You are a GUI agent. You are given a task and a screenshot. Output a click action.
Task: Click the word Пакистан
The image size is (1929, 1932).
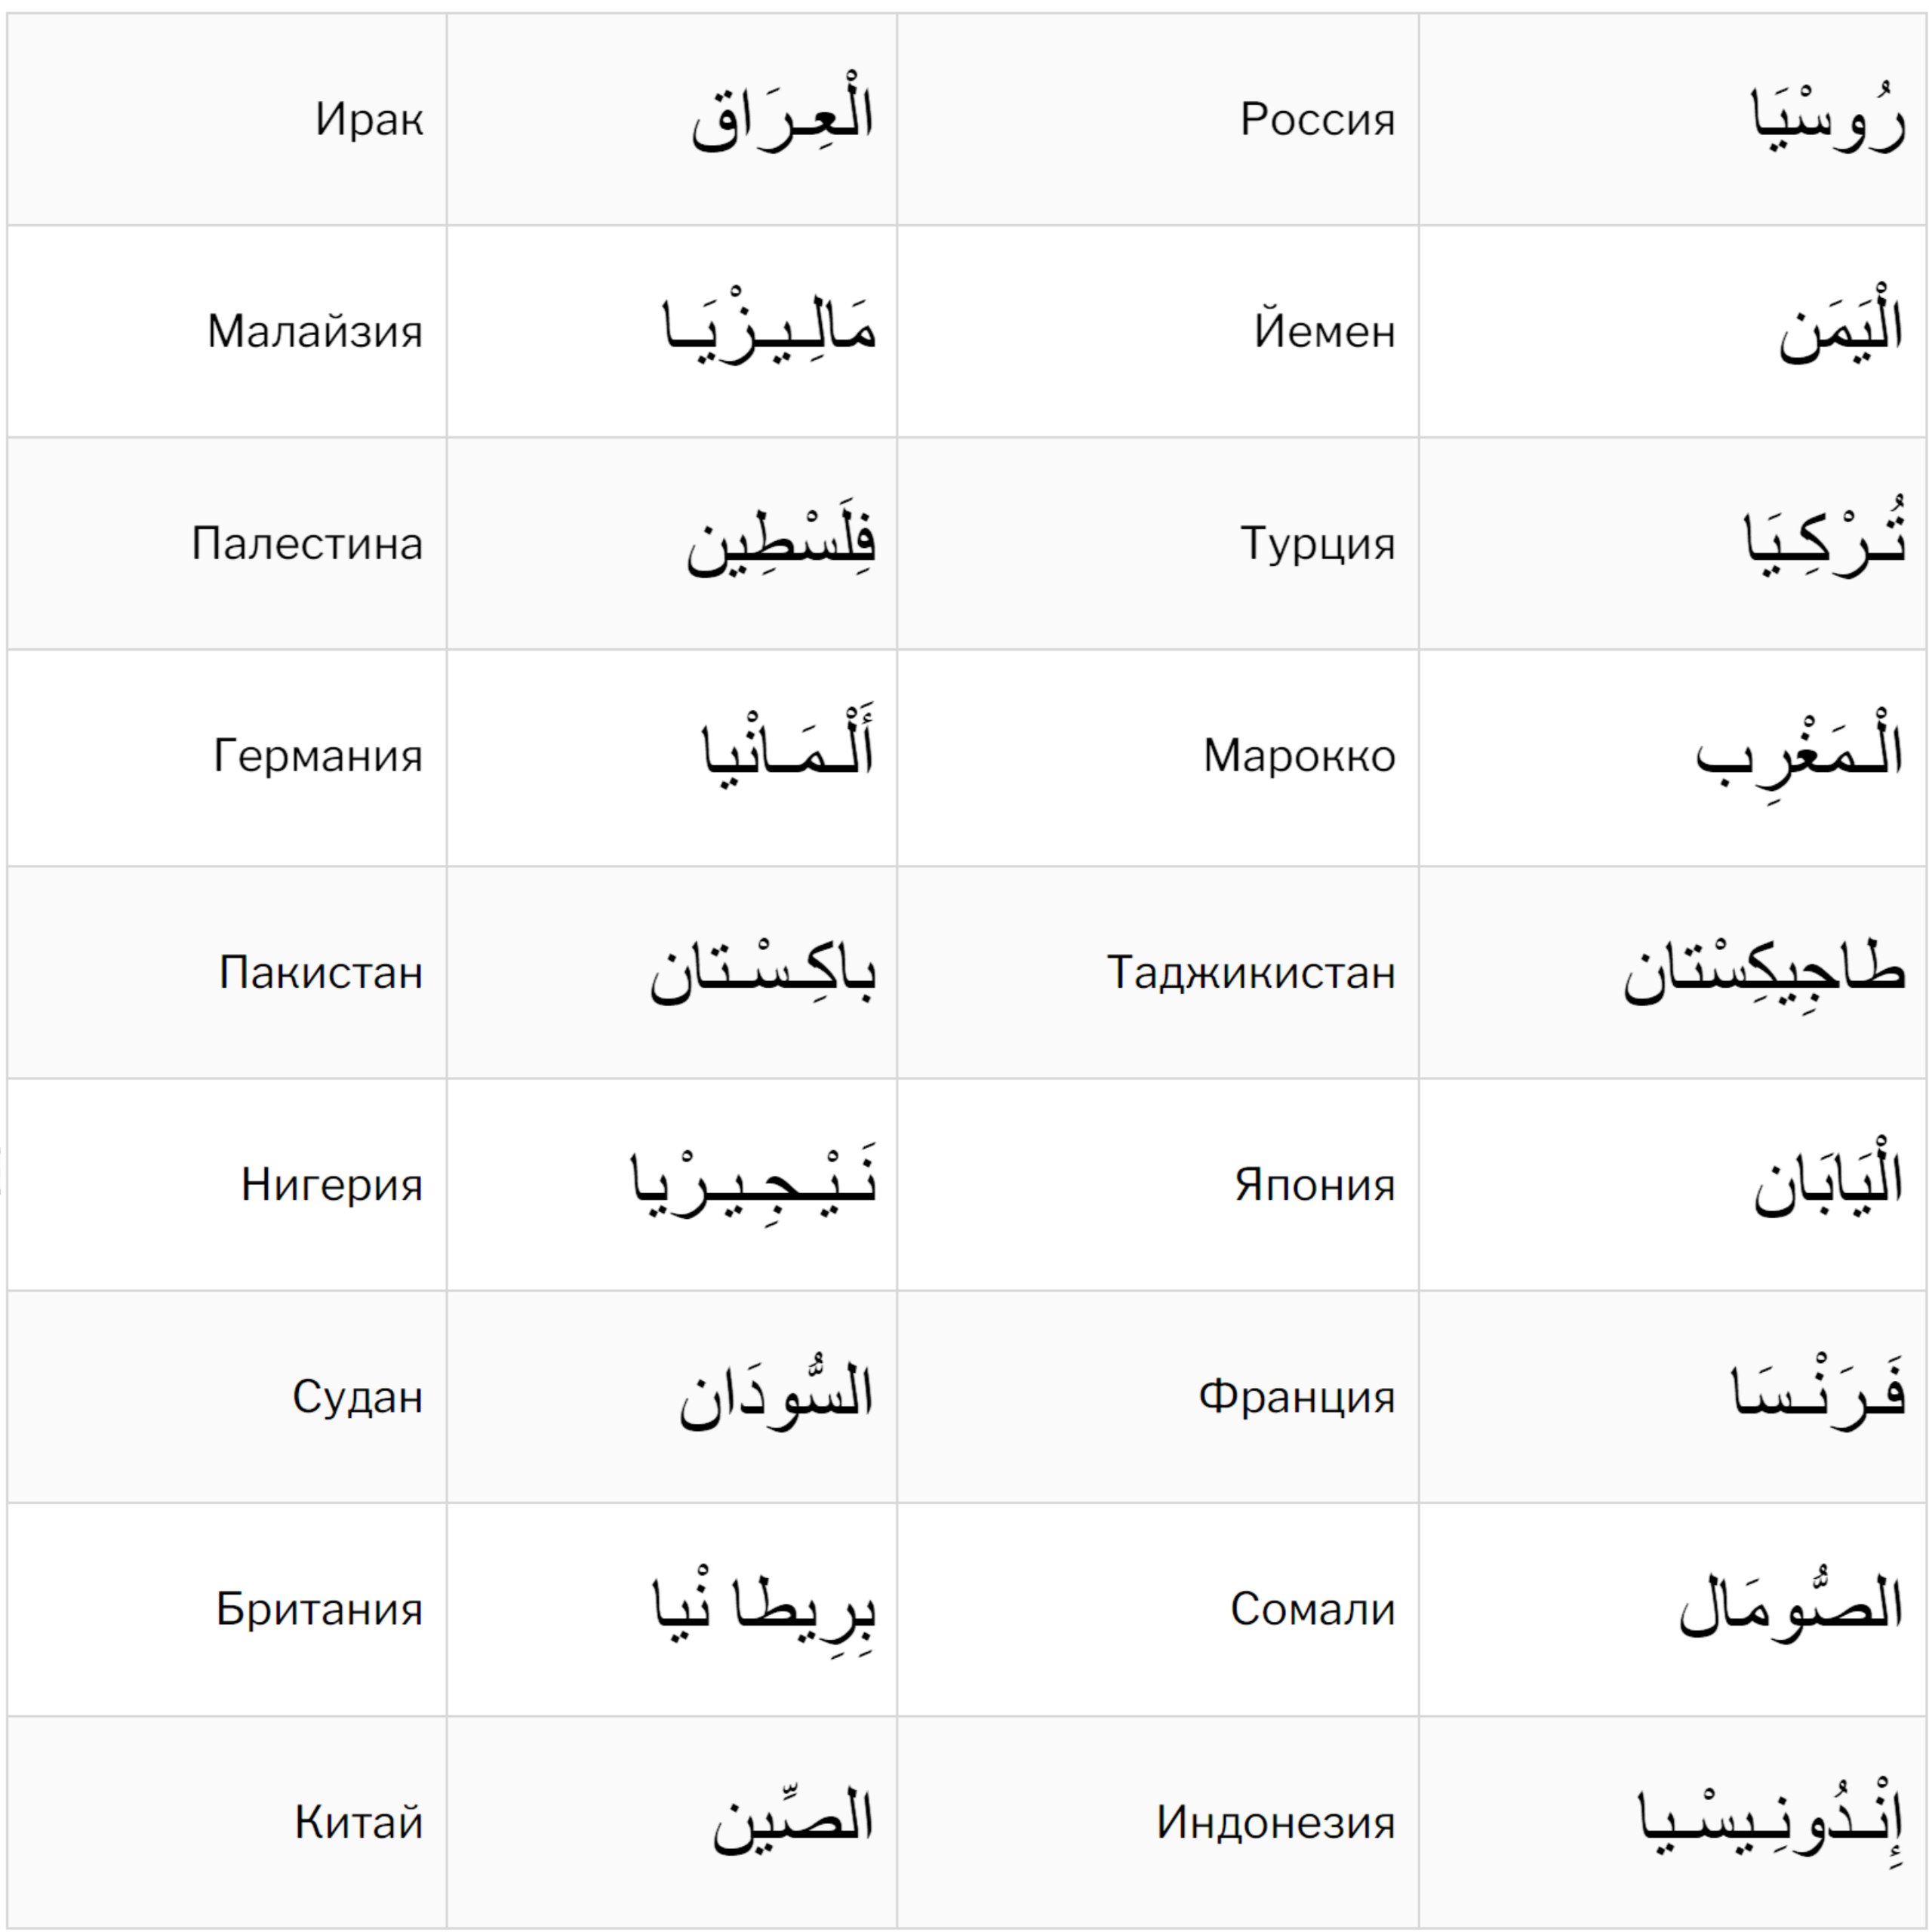tap(321, 972)
